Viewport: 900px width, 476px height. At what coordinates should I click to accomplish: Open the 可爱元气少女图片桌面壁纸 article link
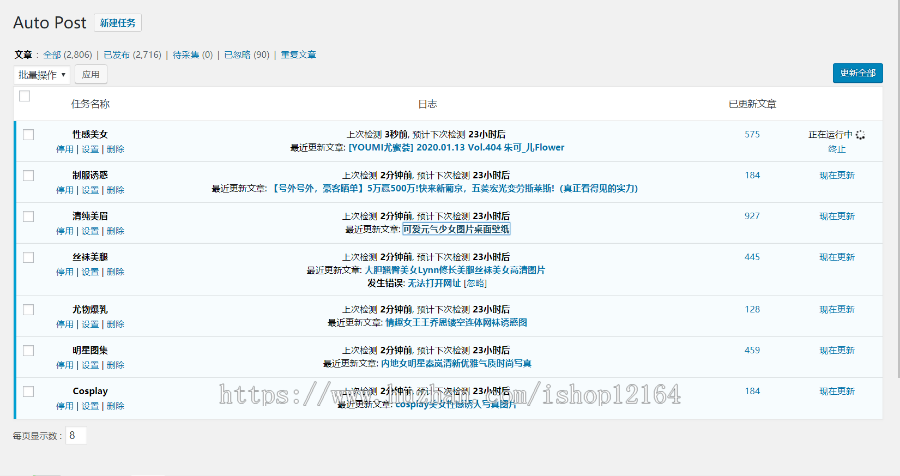coord(456,229)
